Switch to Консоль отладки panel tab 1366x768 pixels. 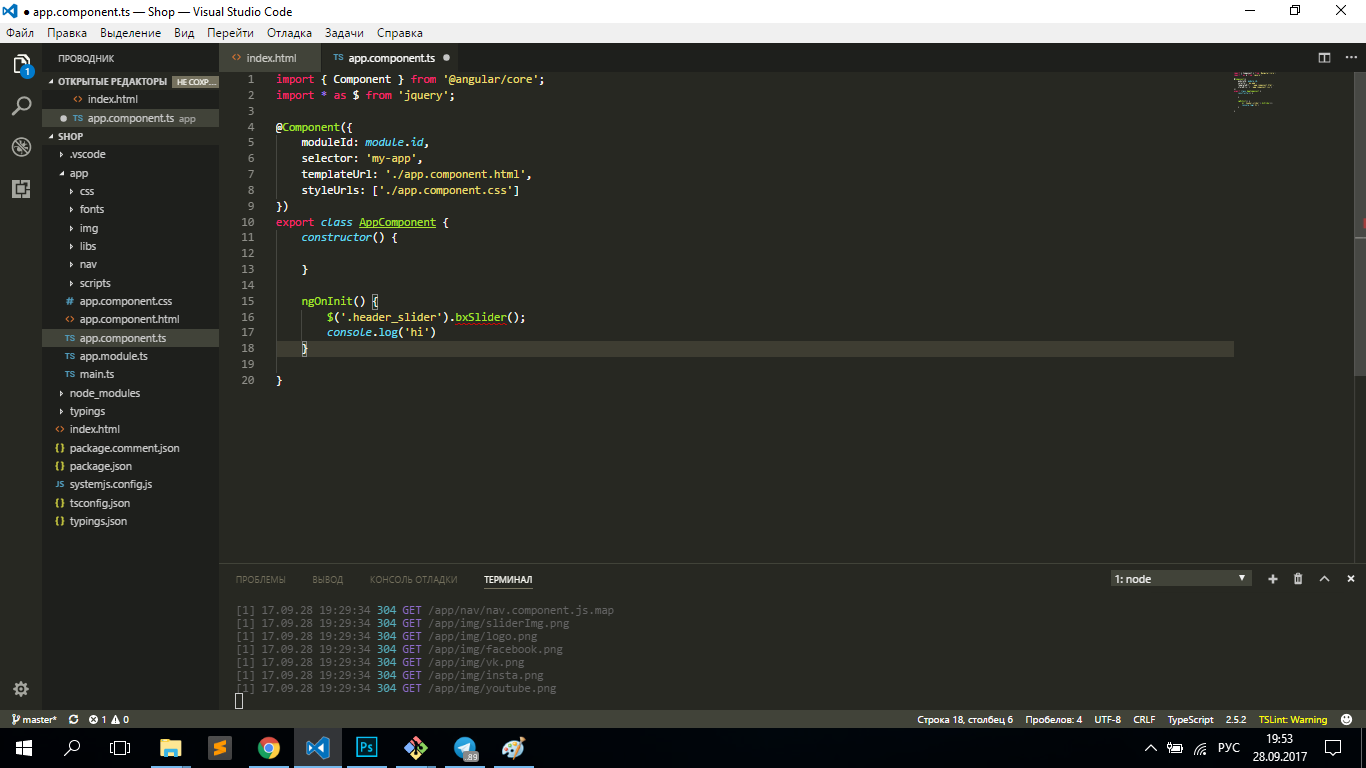tap(413, 579)
